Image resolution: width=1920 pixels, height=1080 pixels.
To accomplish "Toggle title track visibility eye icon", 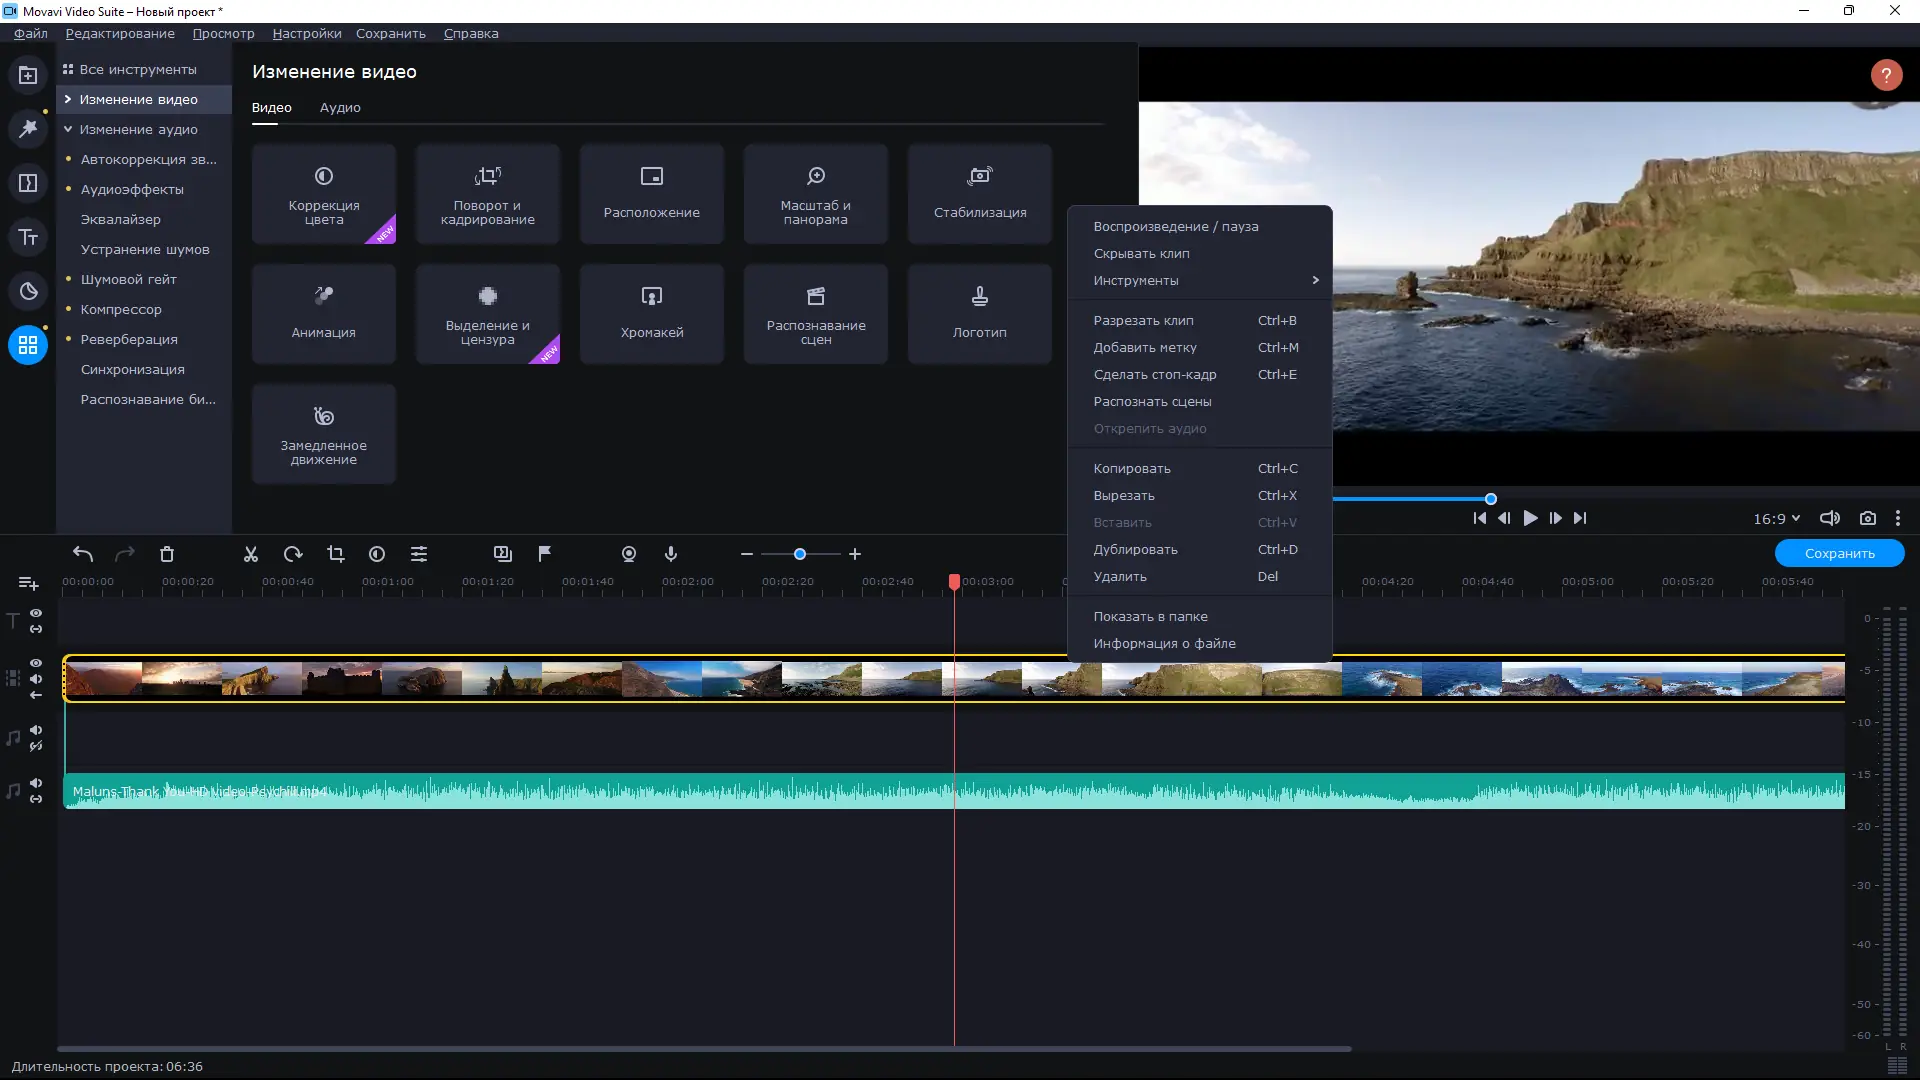I will point(36,613).
